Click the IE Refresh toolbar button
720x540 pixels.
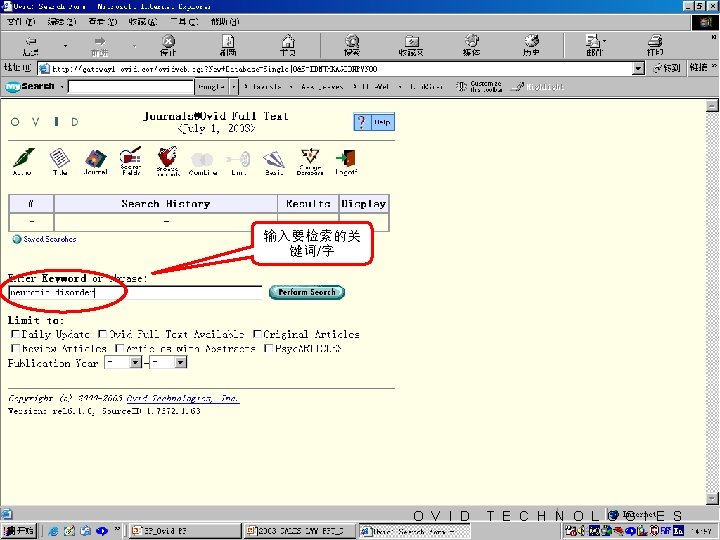[228, 45]
